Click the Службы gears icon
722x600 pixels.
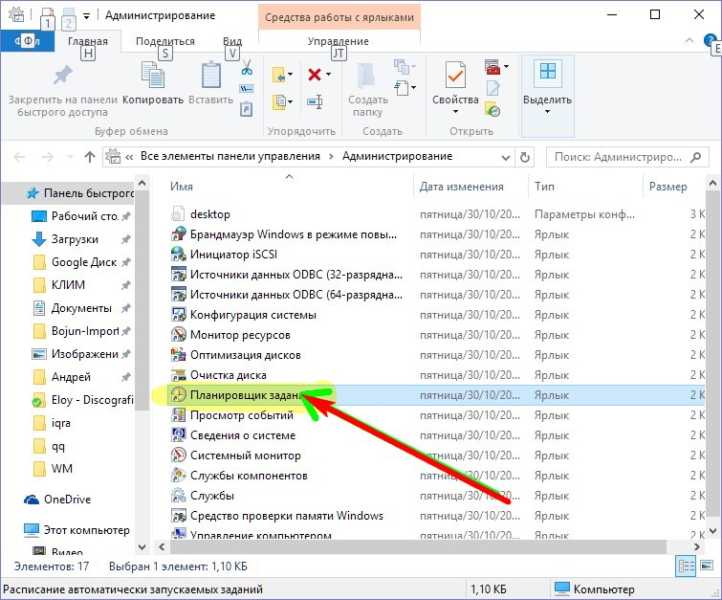pyautogui.click(x=178, y=495)
